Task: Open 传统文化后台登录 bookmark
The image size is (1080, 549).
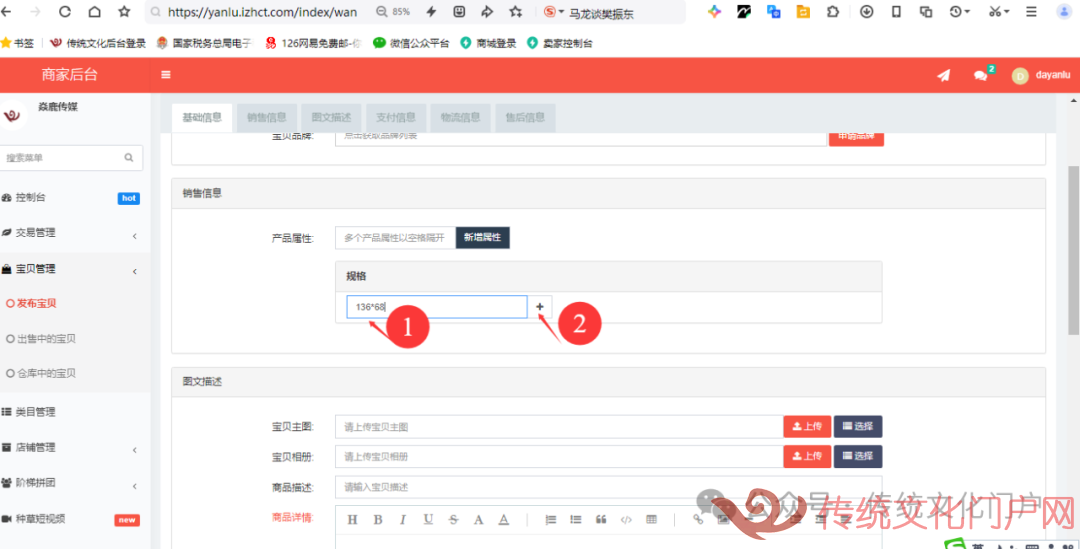Action: tap(98, 43)
